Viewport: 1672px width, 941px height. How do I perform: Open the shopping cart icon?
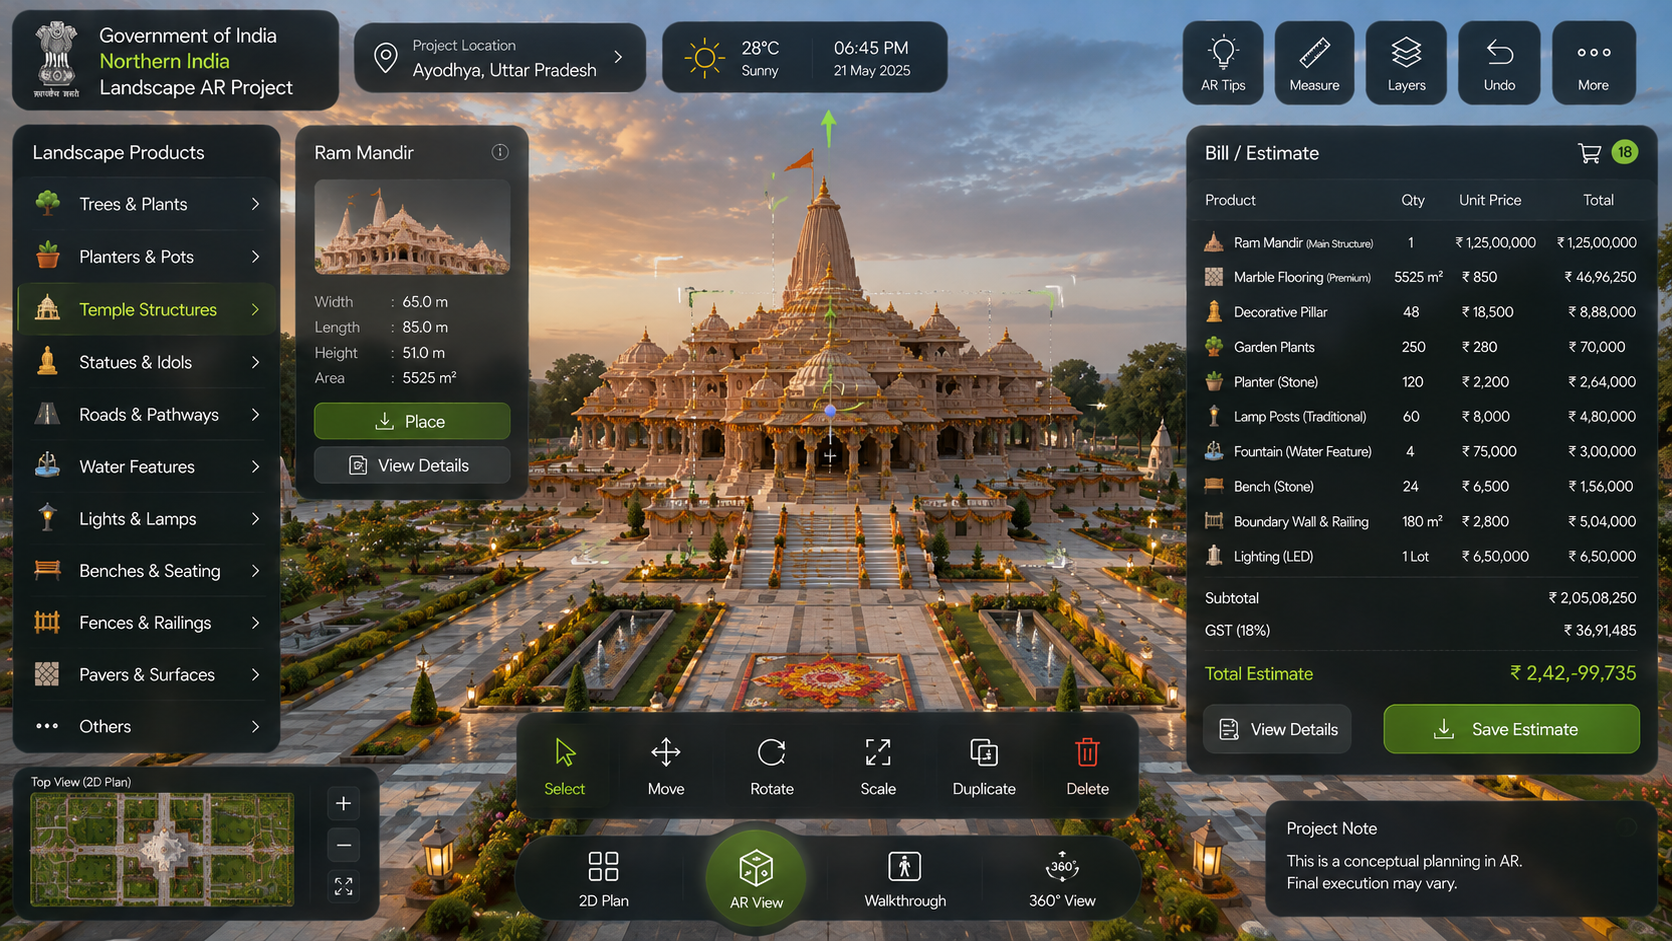(1589, 153)
